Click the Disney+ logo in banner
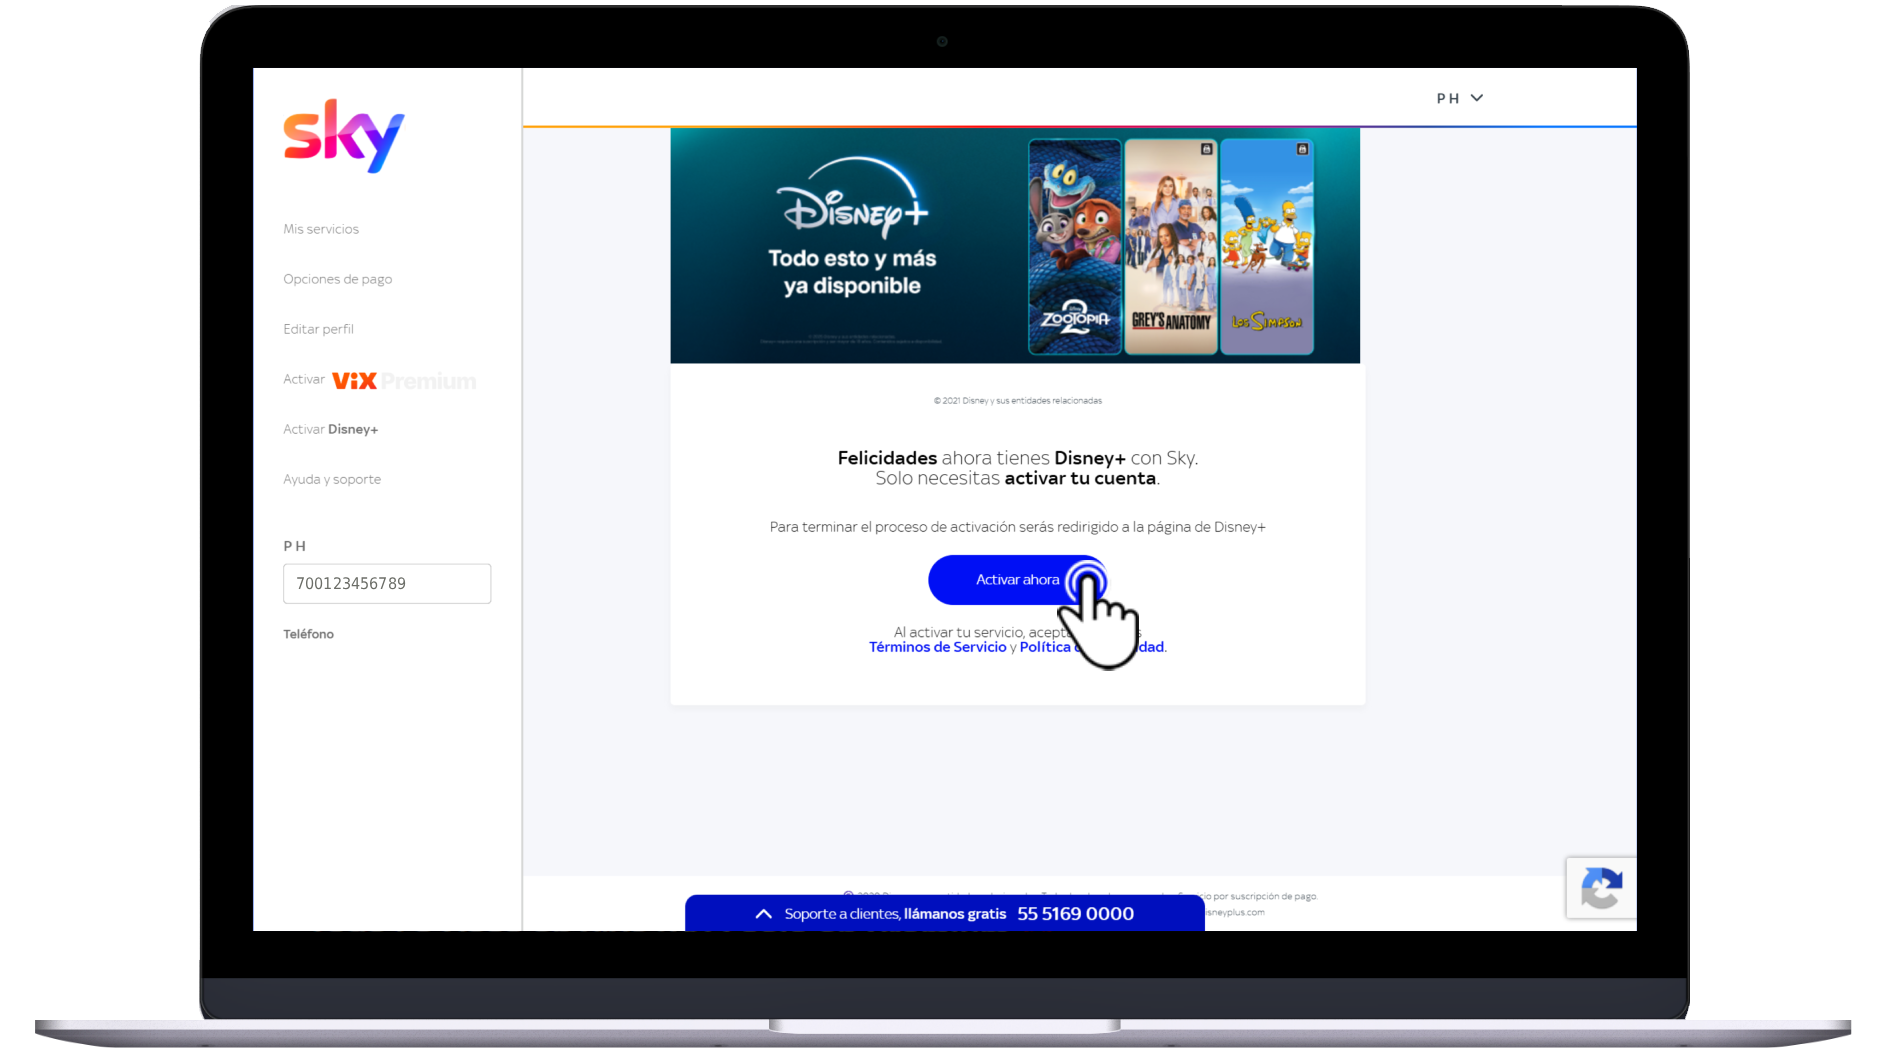This screenshot has height=1056, width=1878. 853,197
